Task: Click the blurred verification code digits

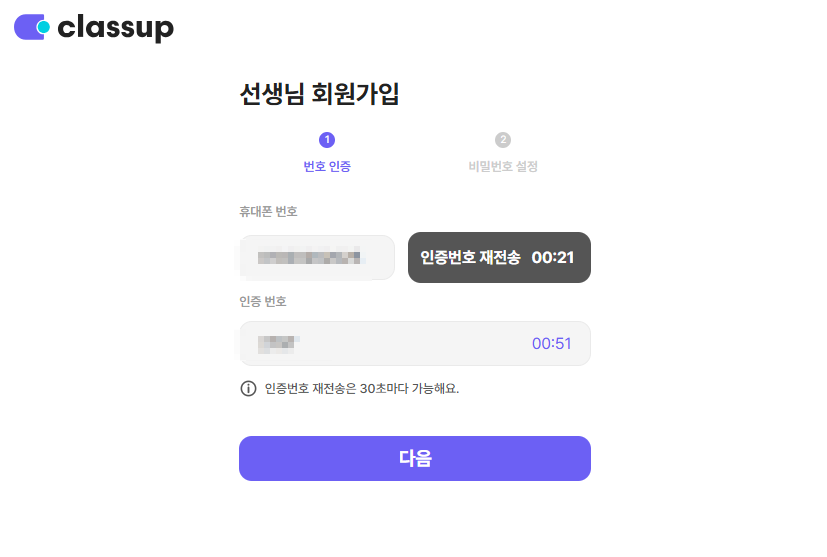Action: click(276, 344)
